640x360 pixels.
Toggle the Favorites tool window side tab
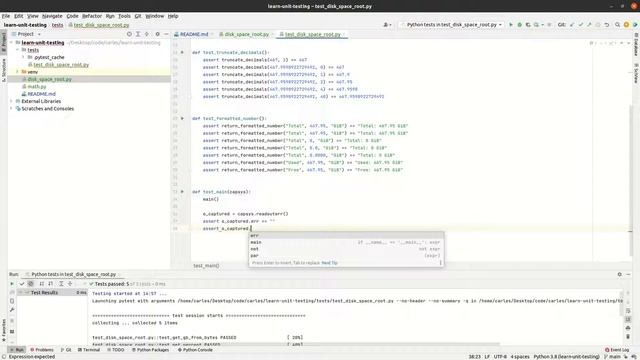4,330
